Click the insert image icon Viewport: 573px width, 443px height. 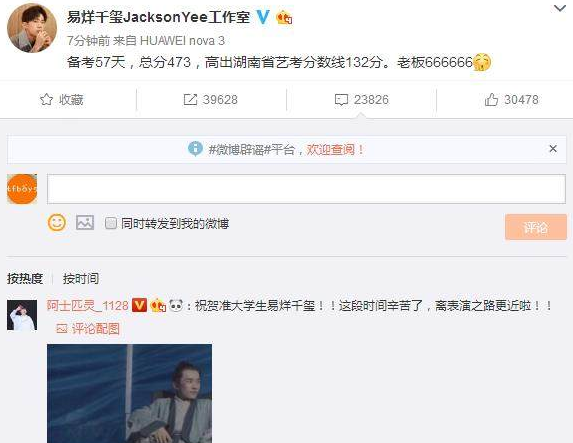85,223
